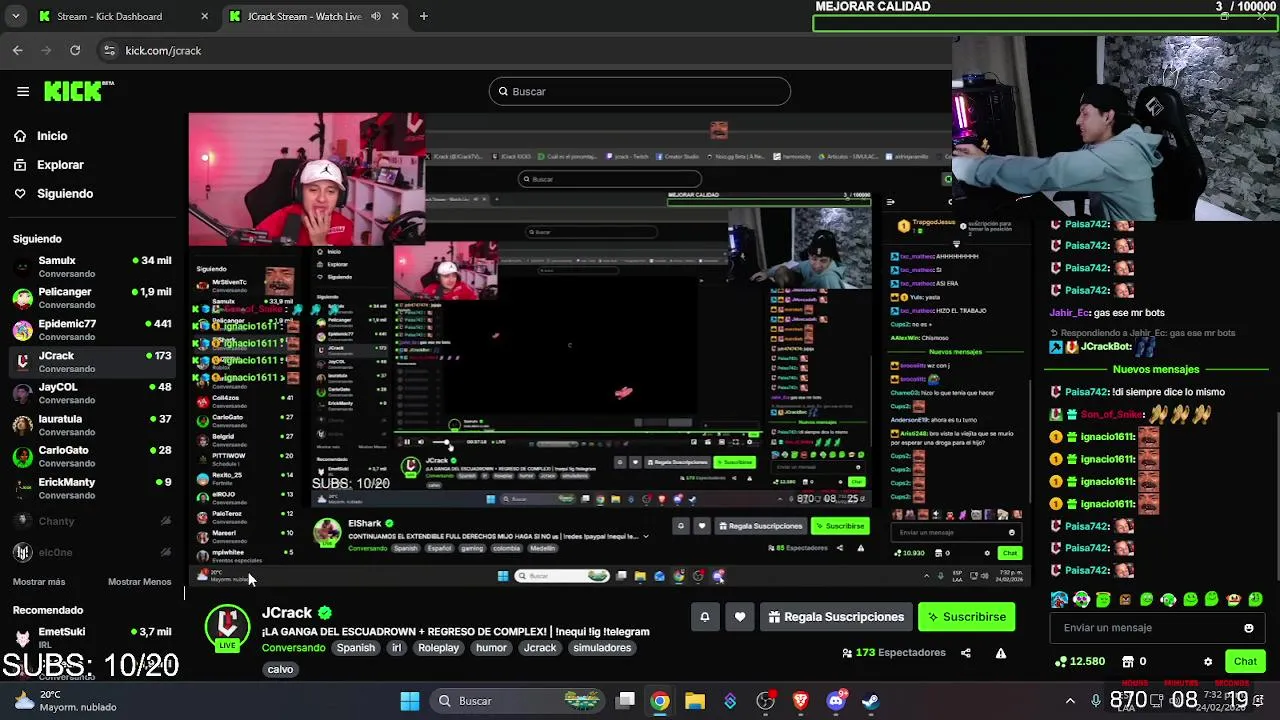Mute the JCrack Stream tab audio icon

click(376, 16)
